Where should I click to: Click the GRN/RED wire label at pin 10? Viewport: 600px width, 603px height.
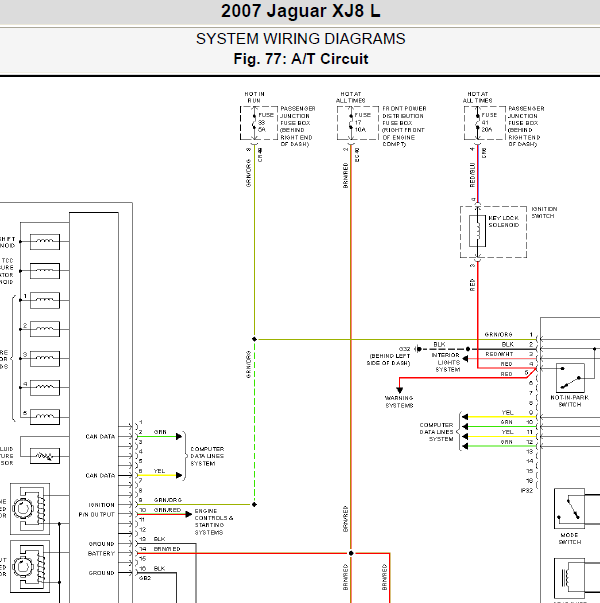[x=167, y=510]
